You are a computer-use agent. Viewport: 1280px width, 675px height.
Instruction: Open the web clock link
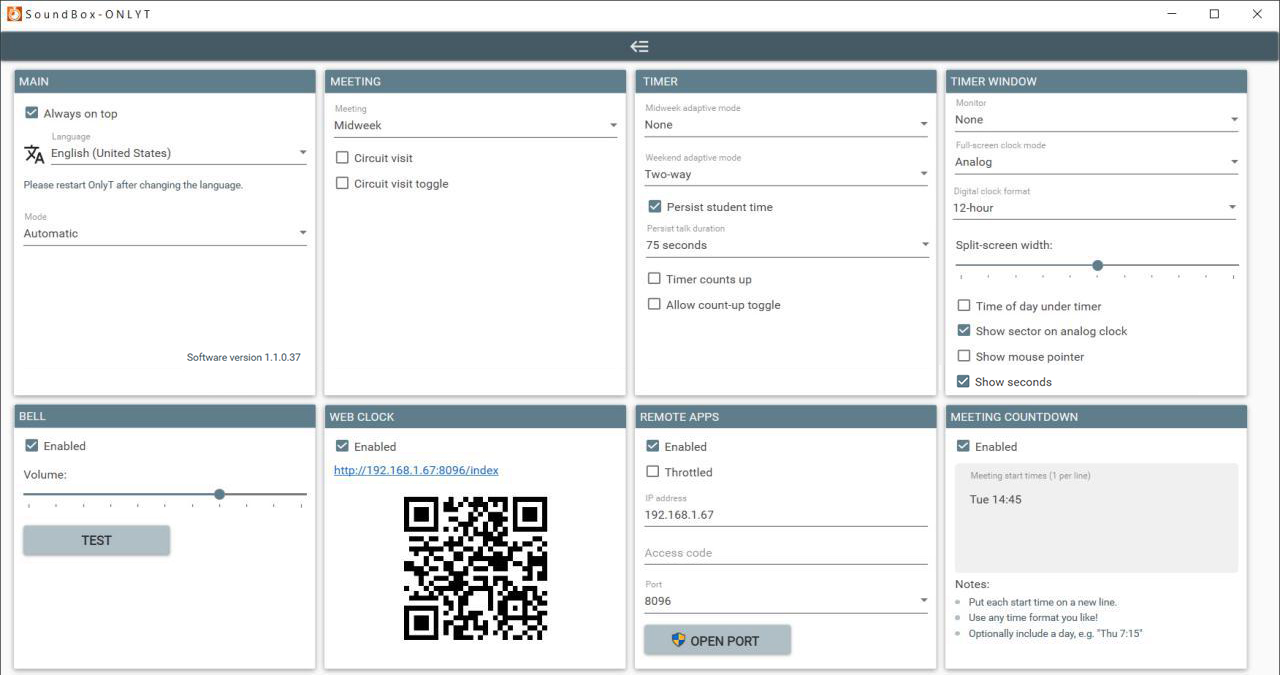(415, 470)
